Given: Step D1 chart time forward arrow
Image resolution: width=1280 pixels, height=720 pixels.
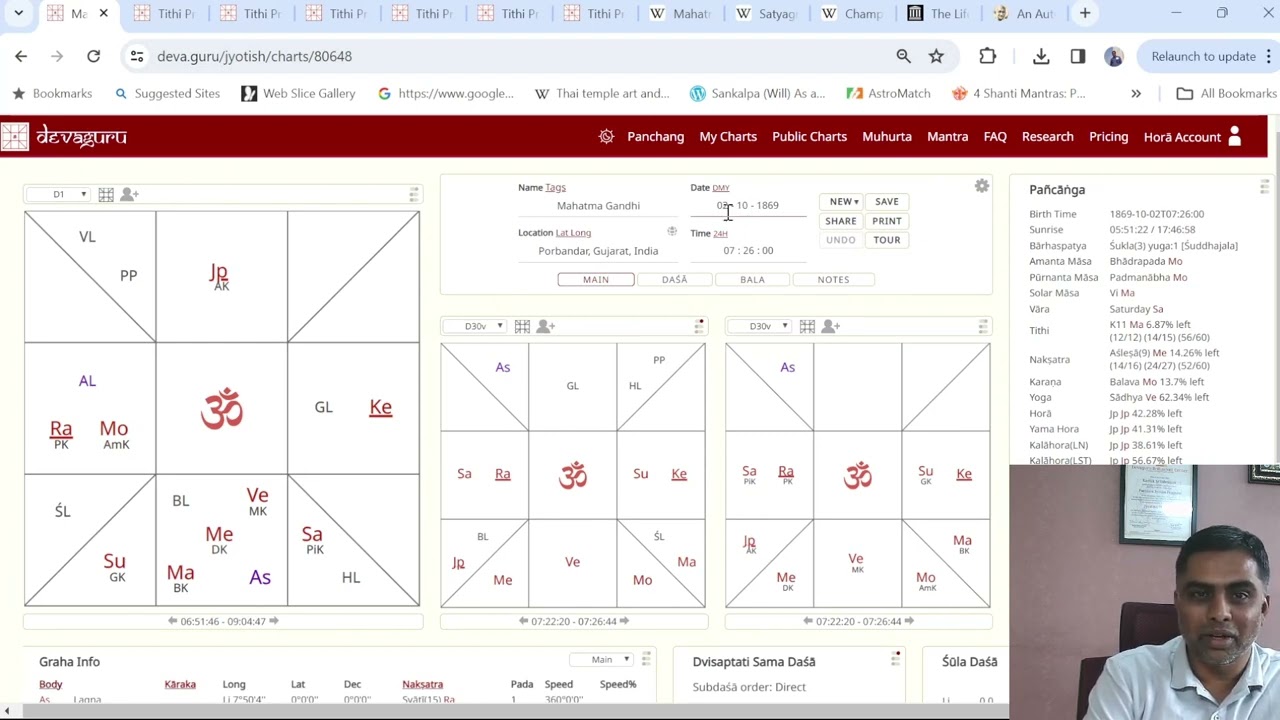Looking at the screenshot, I should pyautogui.click(x=273, y=621).
